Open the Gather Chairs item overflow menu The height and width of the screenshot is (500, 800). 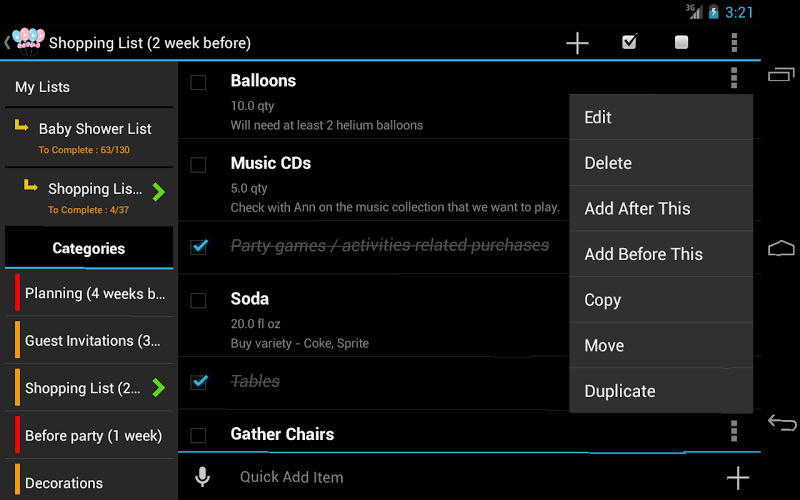[734, 431]
